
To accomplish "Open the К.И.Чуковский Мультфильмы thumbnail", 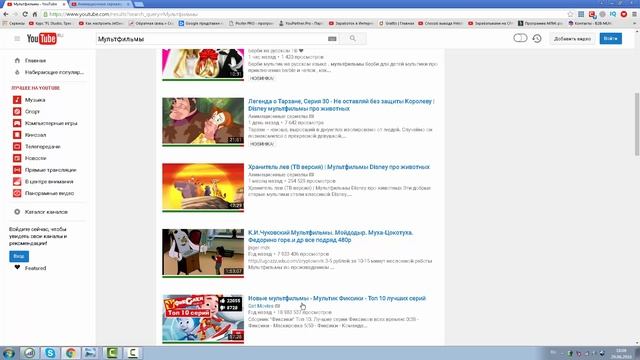I will coord(203,253).
